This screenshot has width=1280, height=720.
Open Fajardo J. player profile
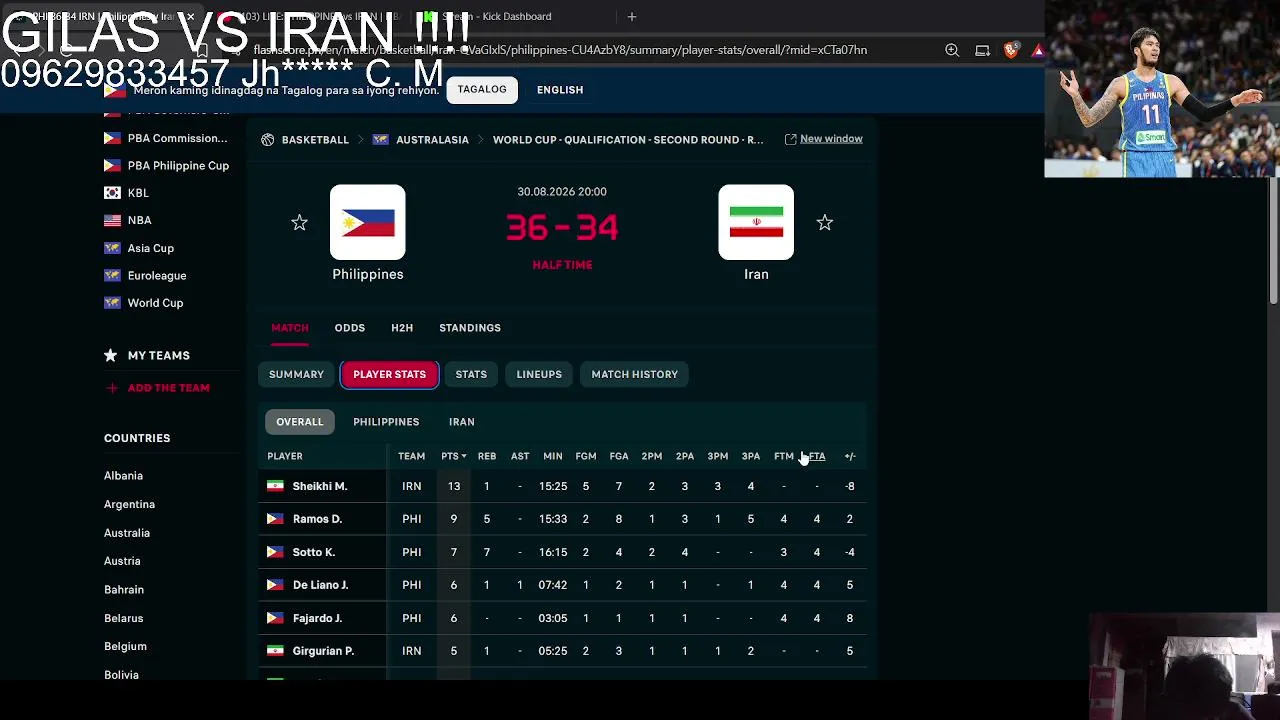click(317, 618)
